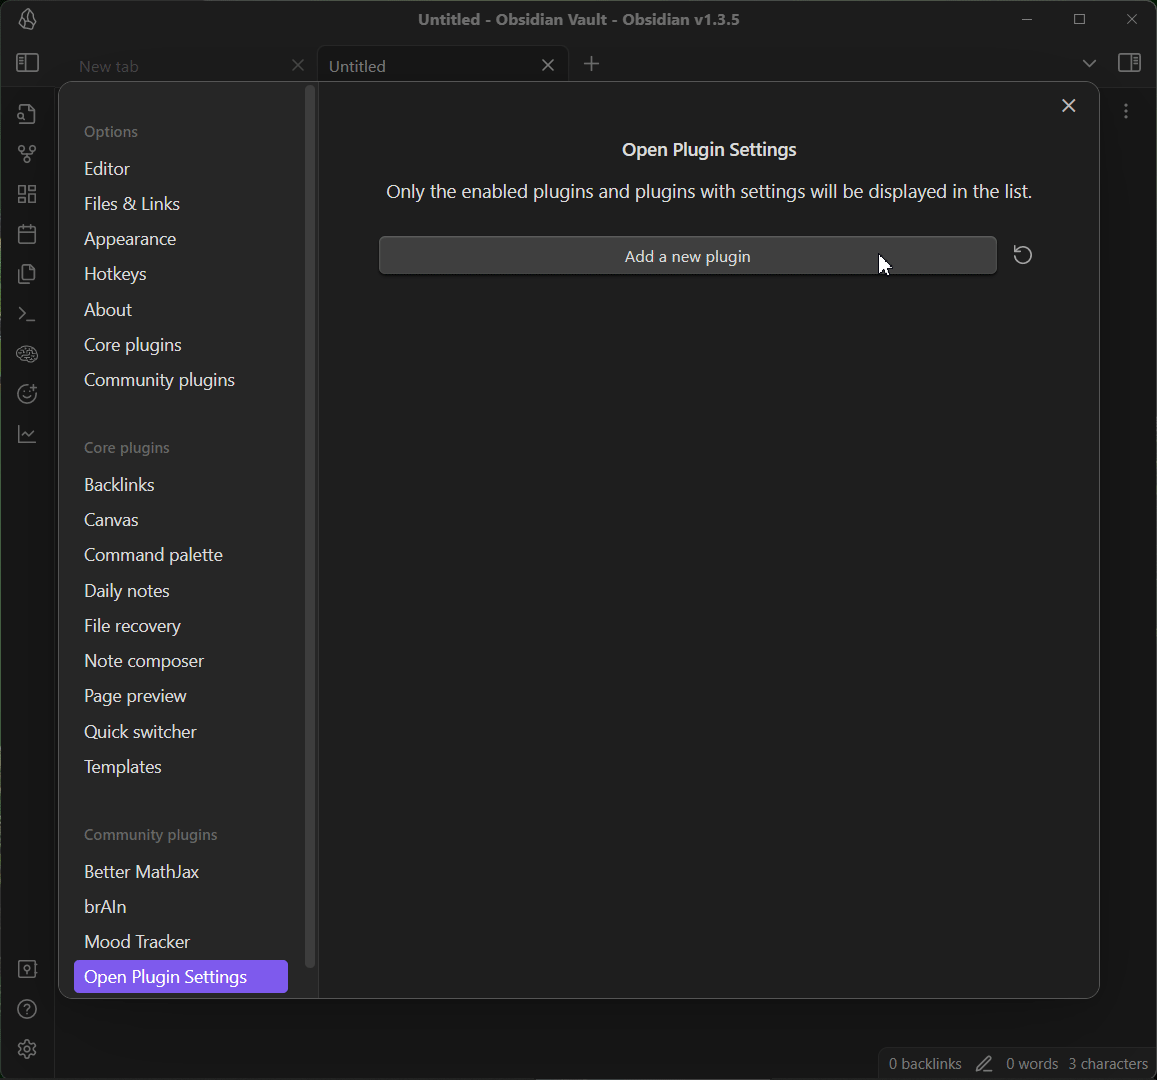The height and width of the screenshot is (1080, 1157).
Task: Close the Untitled tab
Action: coord(548,66)
